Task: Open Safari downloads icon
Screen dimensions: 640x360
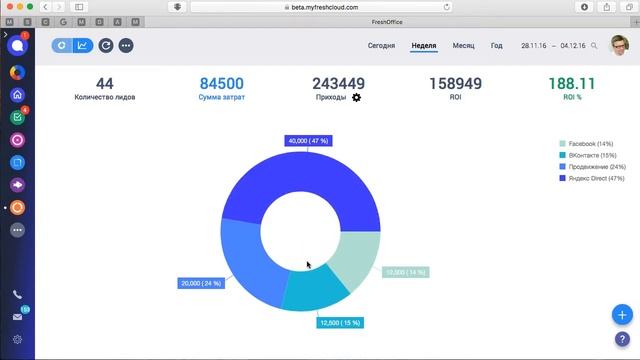Action: click(584, 7)
